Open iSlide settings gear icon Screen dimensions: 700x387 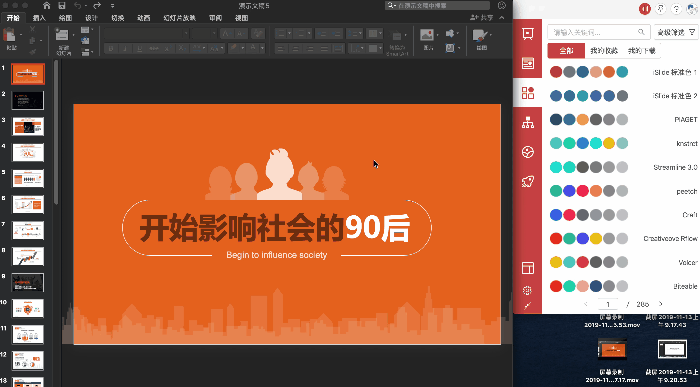[x=527, y=290]
